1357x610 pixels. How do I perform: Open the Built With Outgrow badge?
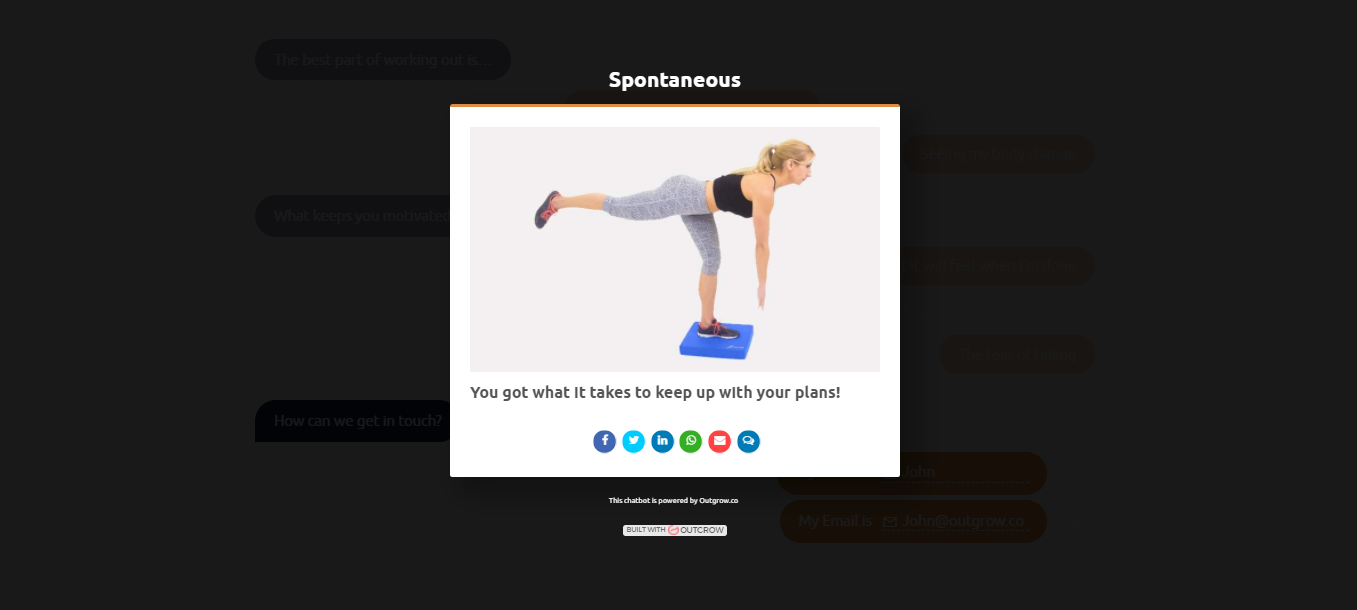pyautogui.click(x=675, y=530)
